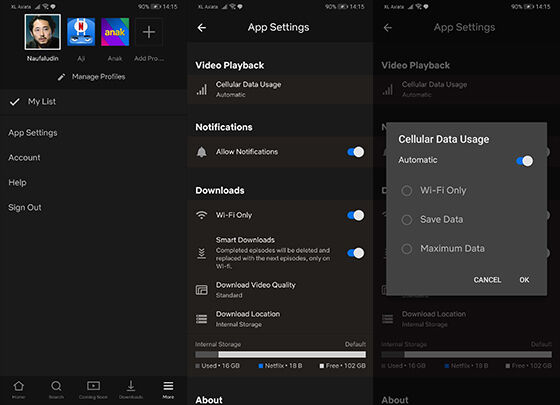Viewport: 560px width, 405px height.
Task: Click the About heading in the middle screen
Action: 209,400
